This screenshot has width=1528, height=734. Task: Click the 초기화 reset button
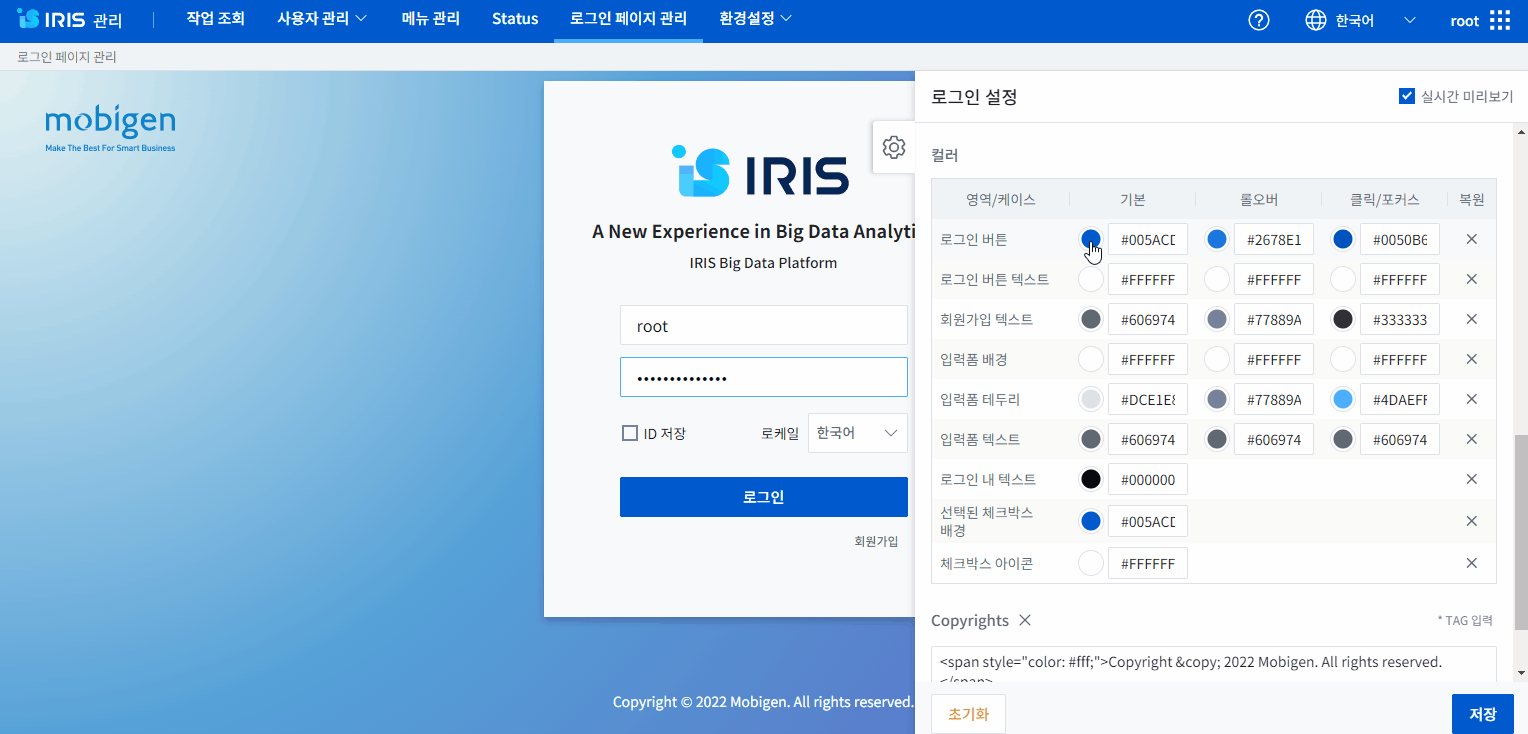click(968, 714)
